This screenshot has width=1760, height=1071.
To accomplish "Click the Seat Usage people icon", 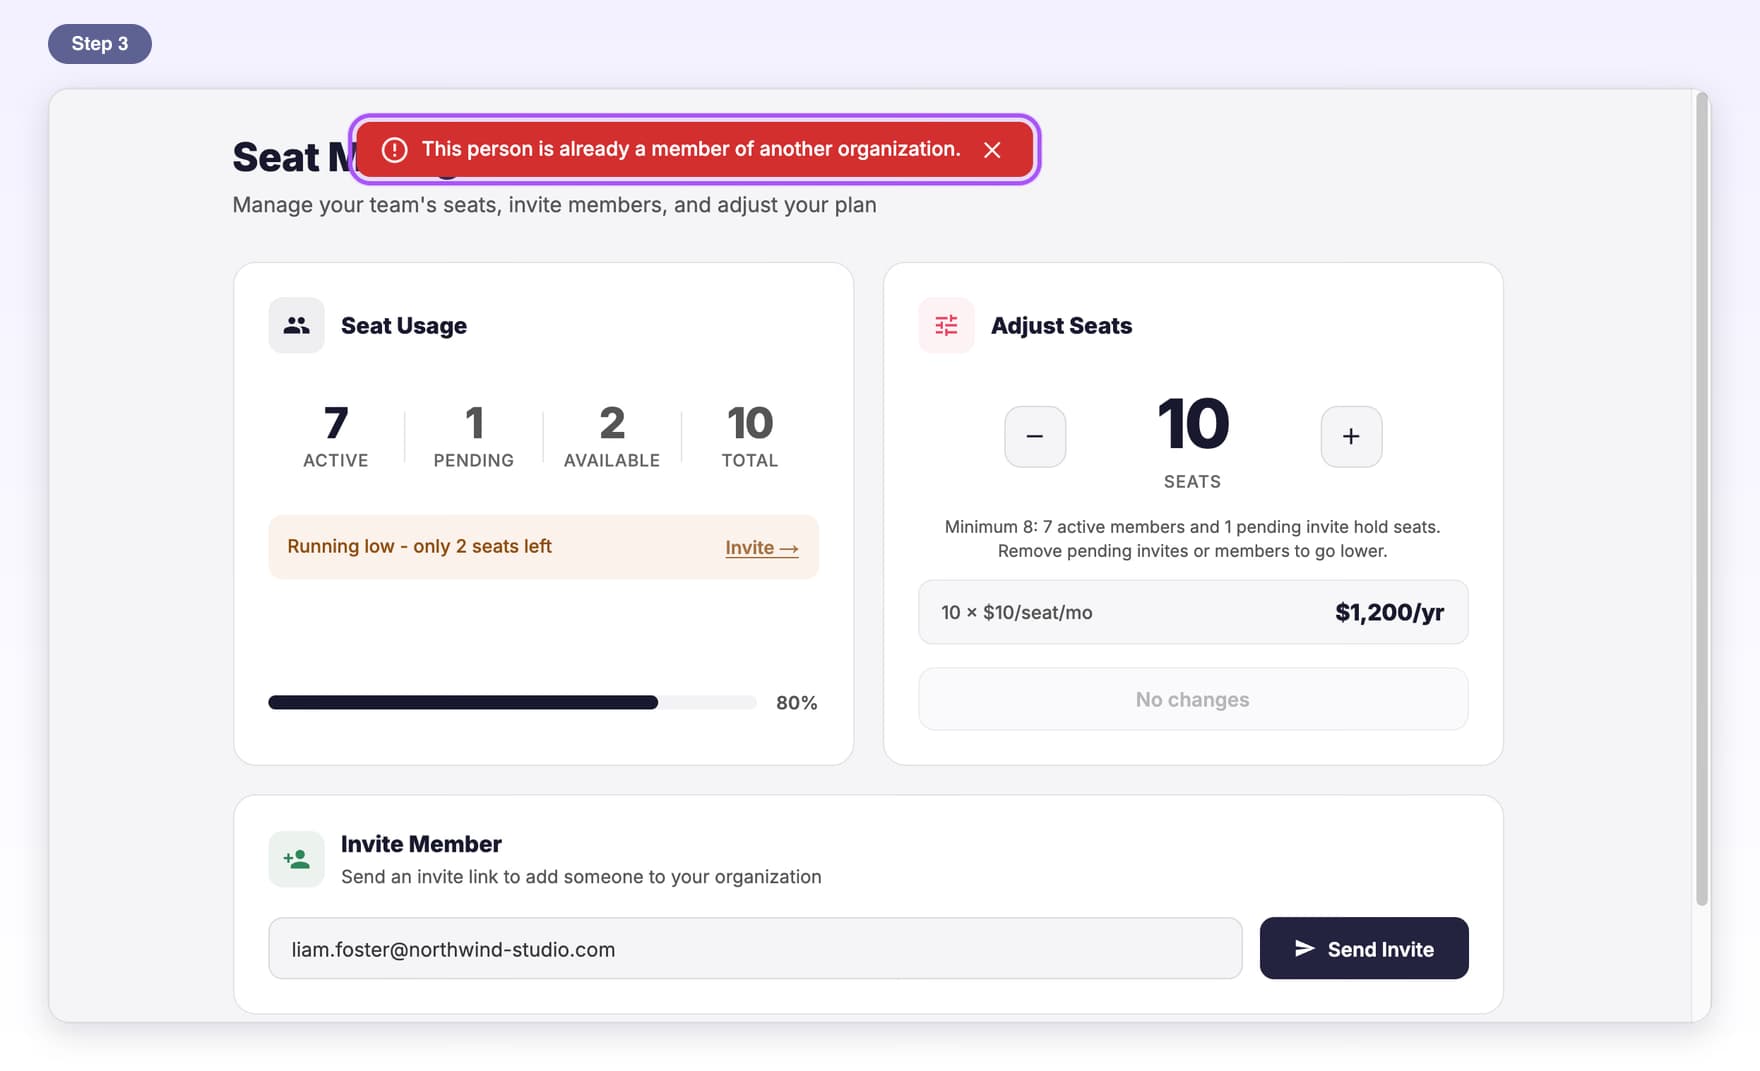I will pos(296,325).
